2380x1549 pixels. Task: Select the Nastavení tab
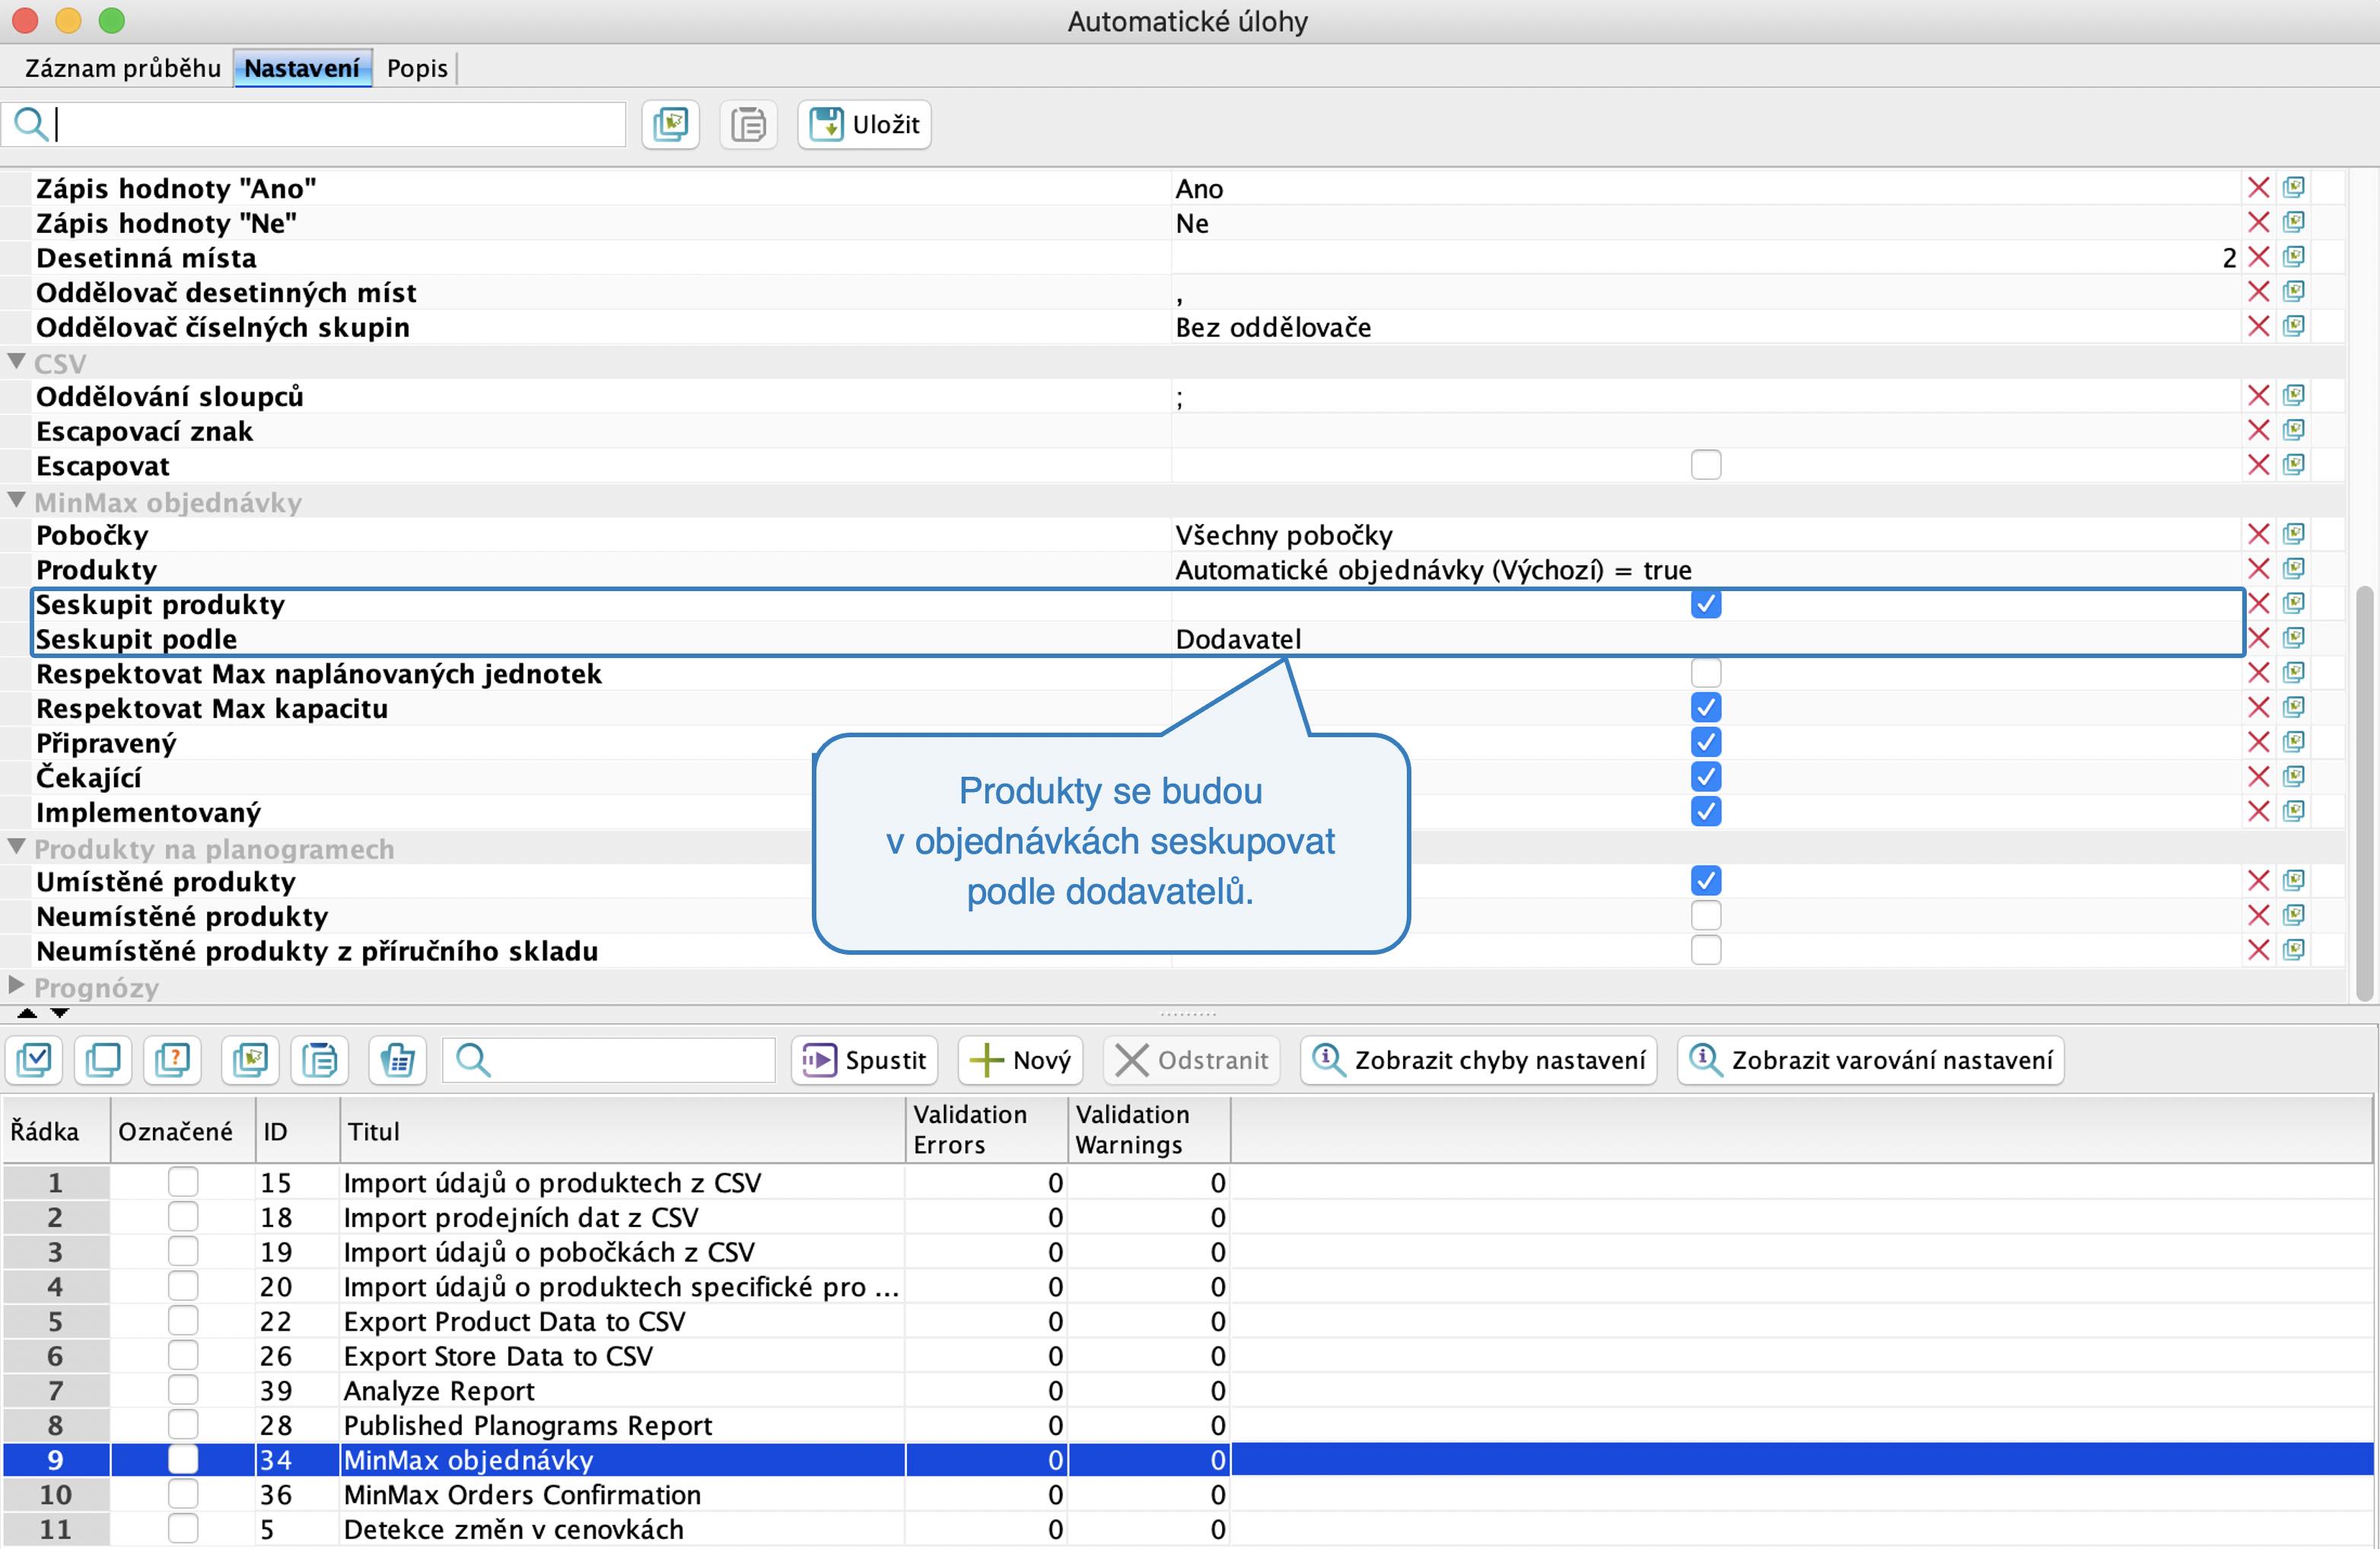(x=302, y=68)
